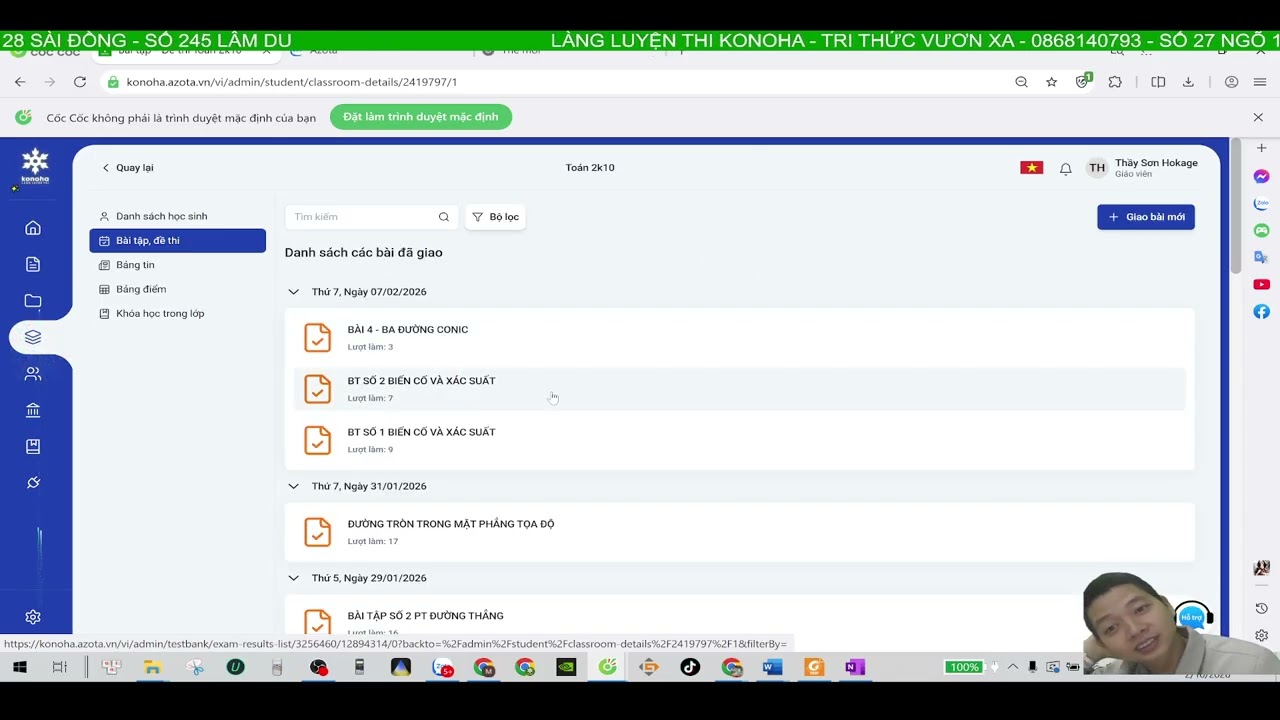This screenshot has width=1280, height=720.
Task: Open the folder icon in left sidebar
Action: 33,300
